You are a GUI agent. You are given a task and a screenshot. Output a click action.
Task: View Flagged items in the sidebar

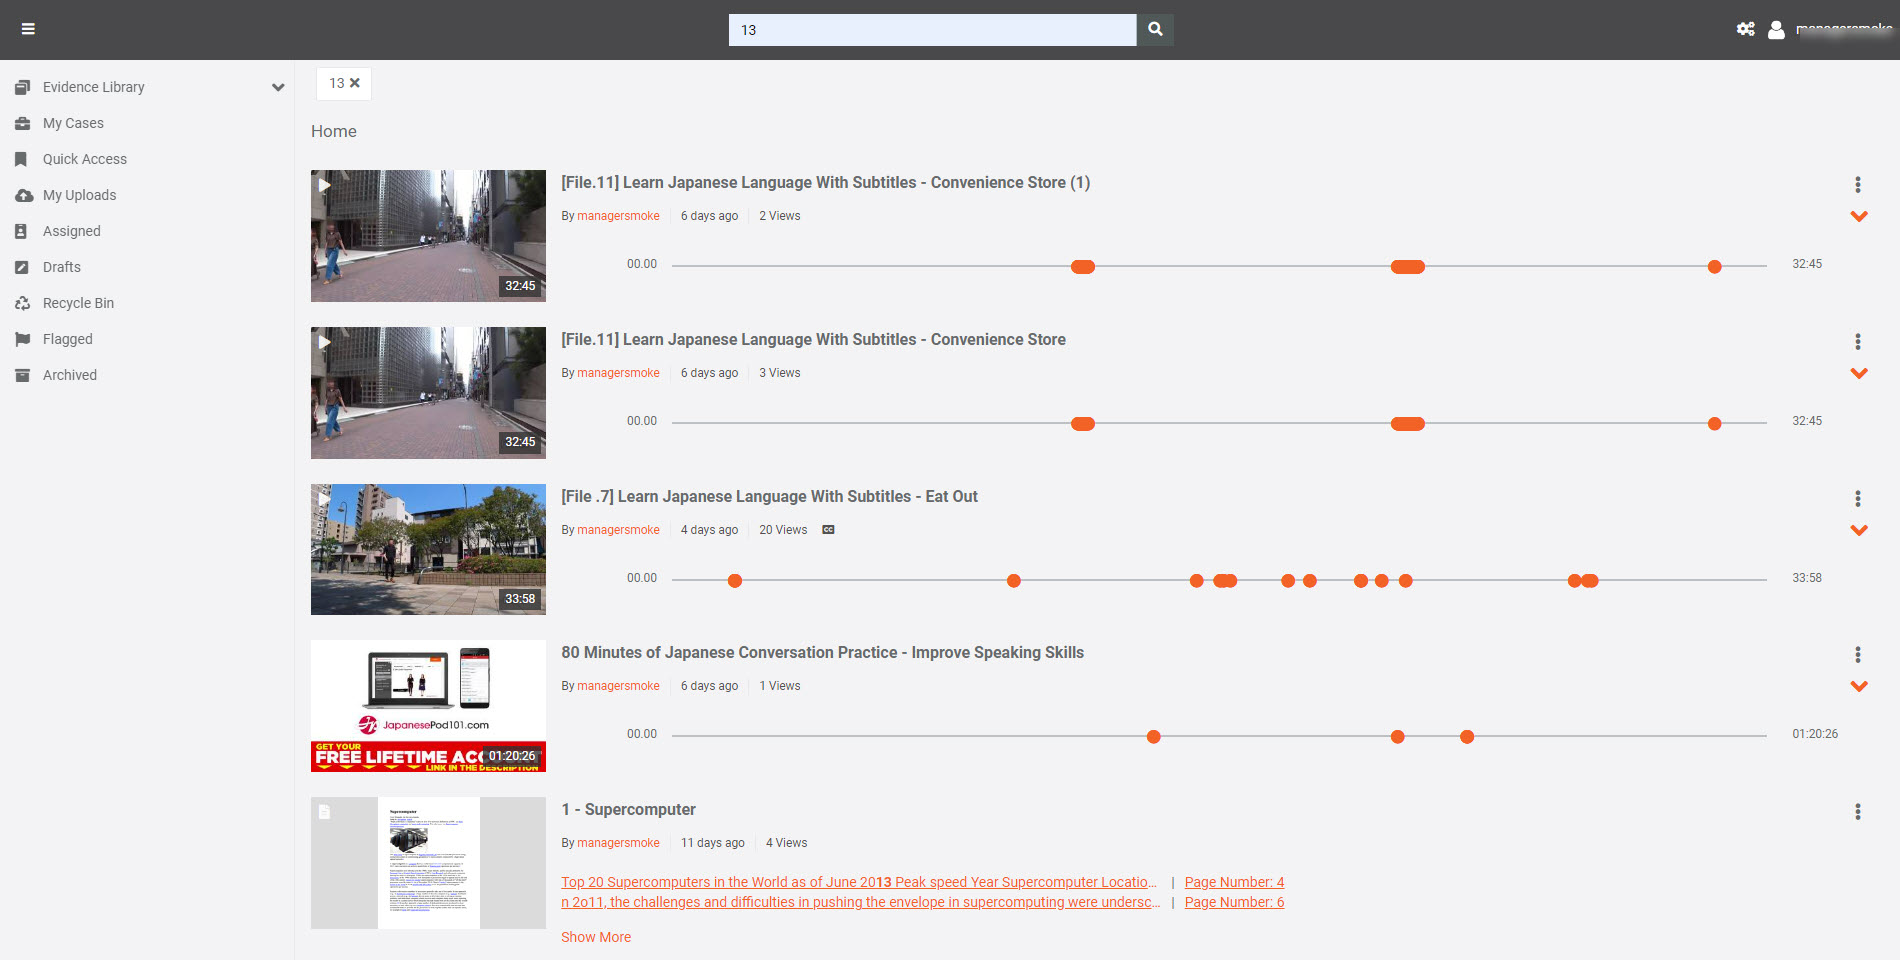[x=67, y=339]
